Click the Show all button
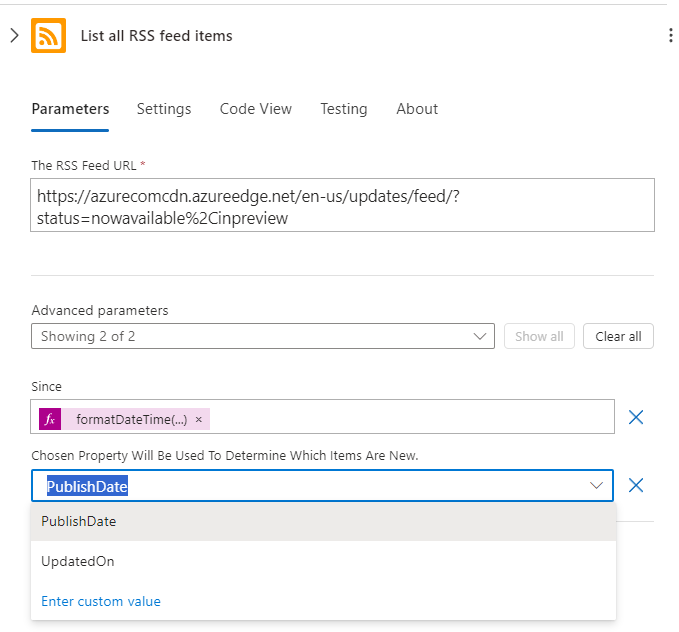The height and width of the screenshot is (632, 679). click(x=539, y=336)
